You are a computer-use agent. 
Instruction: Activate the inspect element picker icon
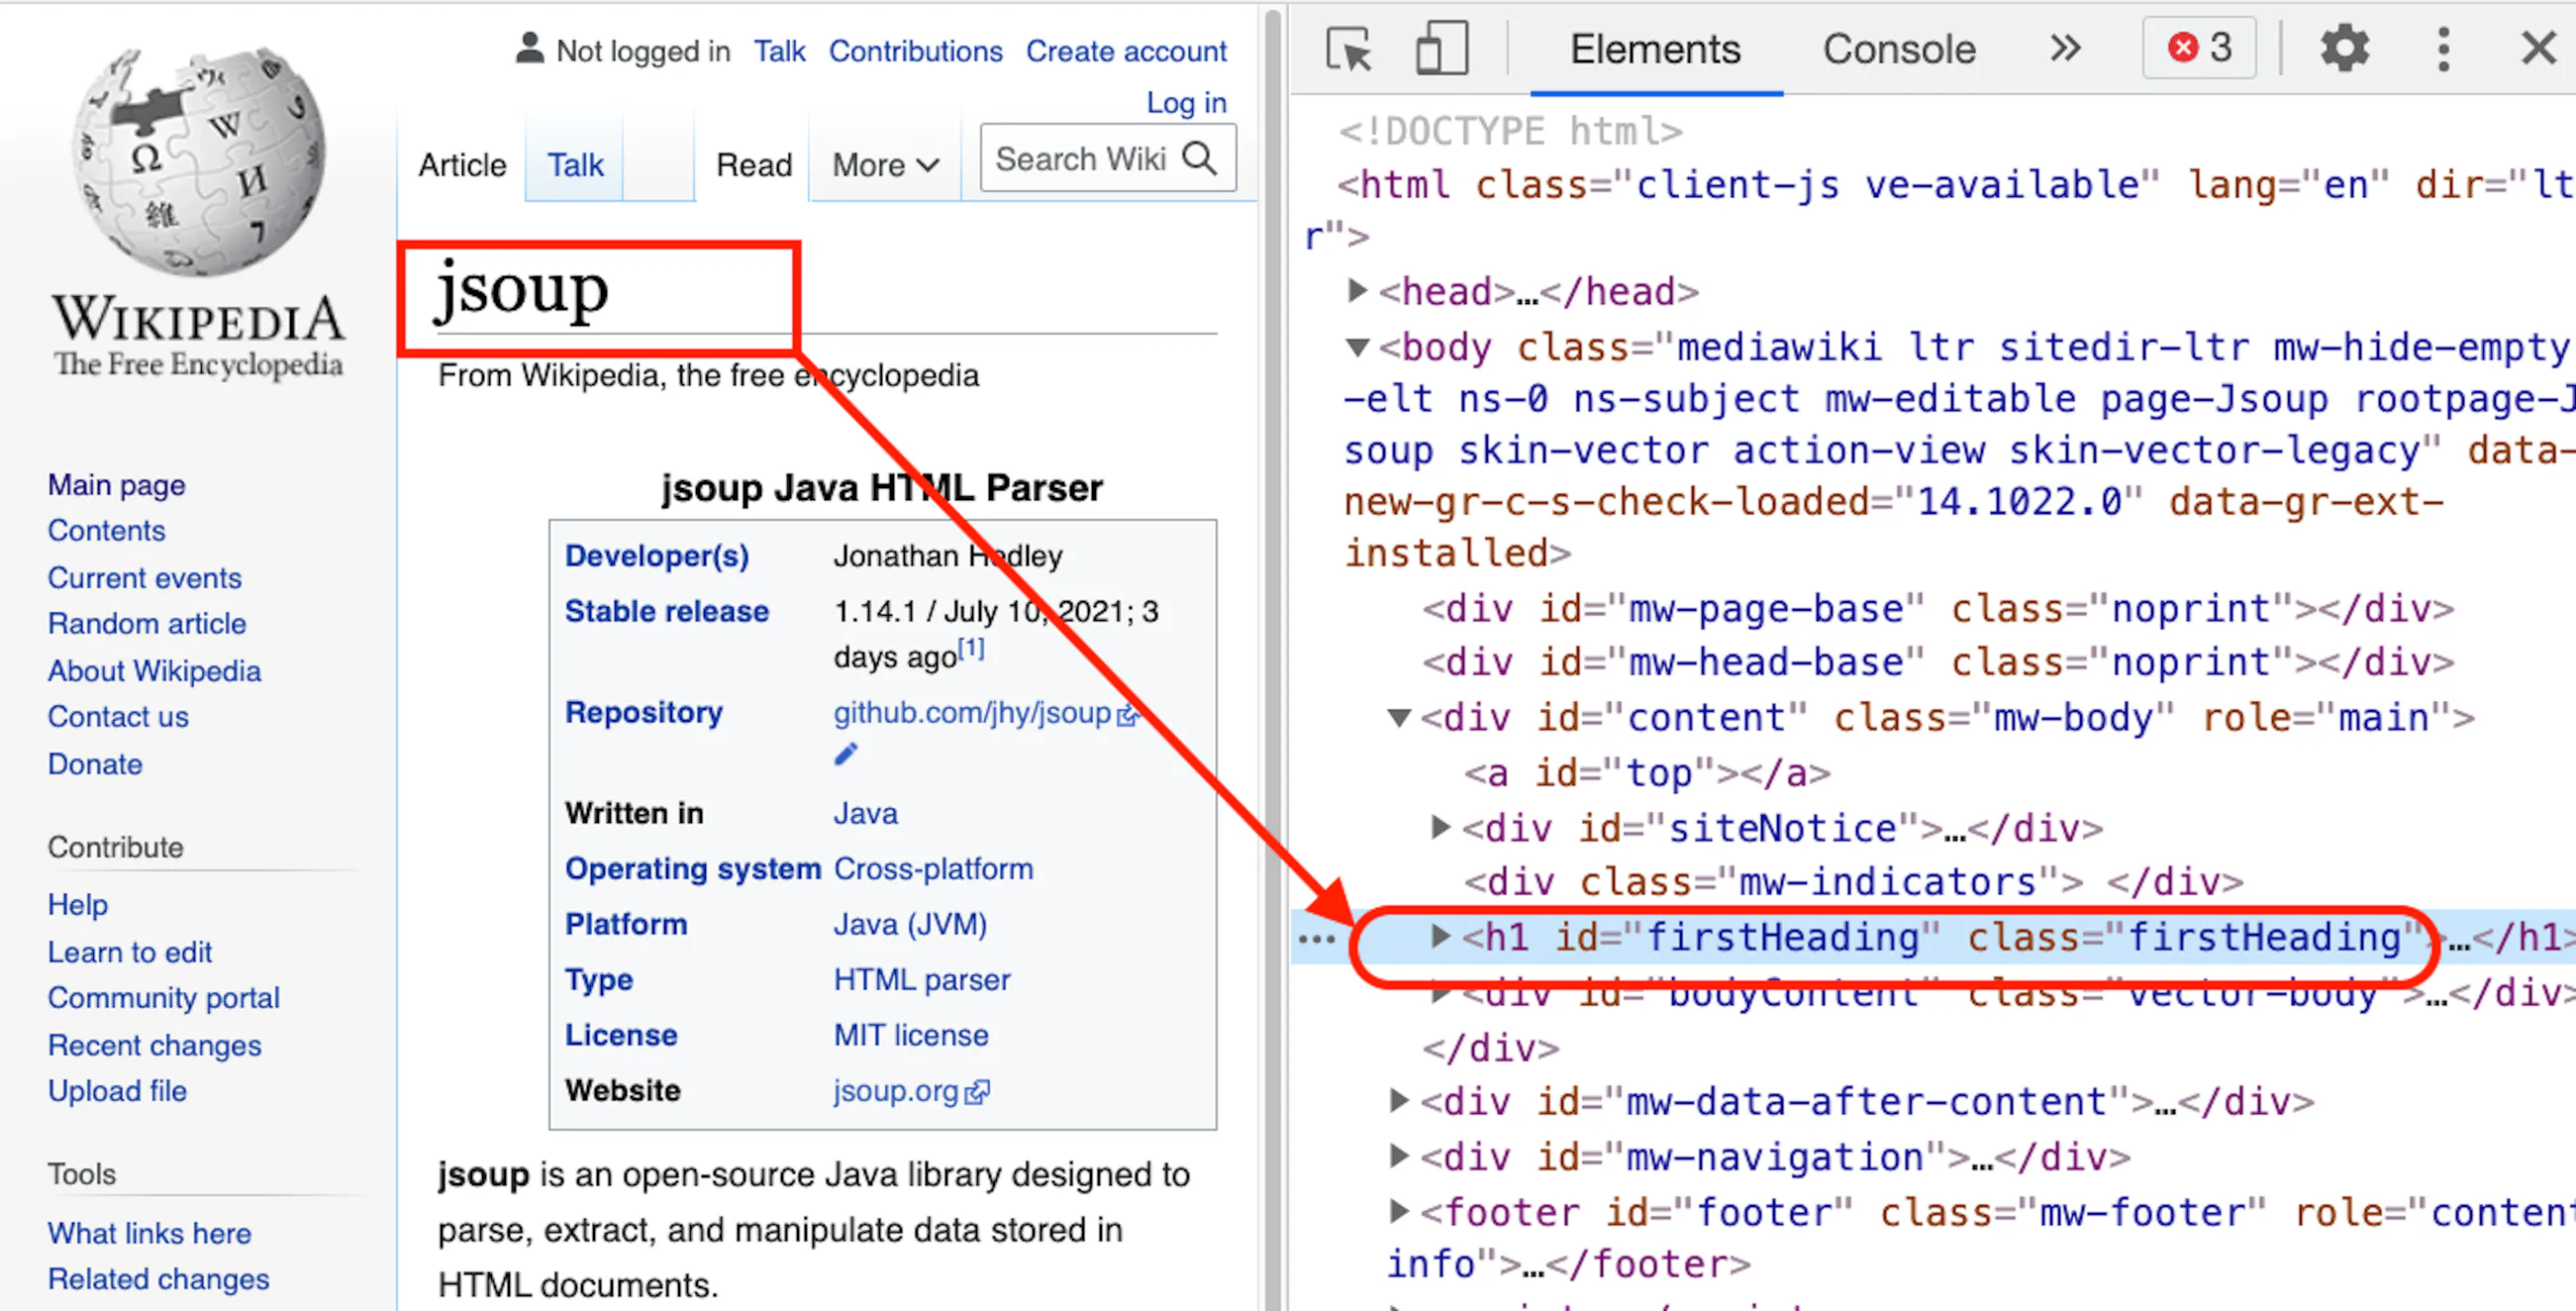1349,49
